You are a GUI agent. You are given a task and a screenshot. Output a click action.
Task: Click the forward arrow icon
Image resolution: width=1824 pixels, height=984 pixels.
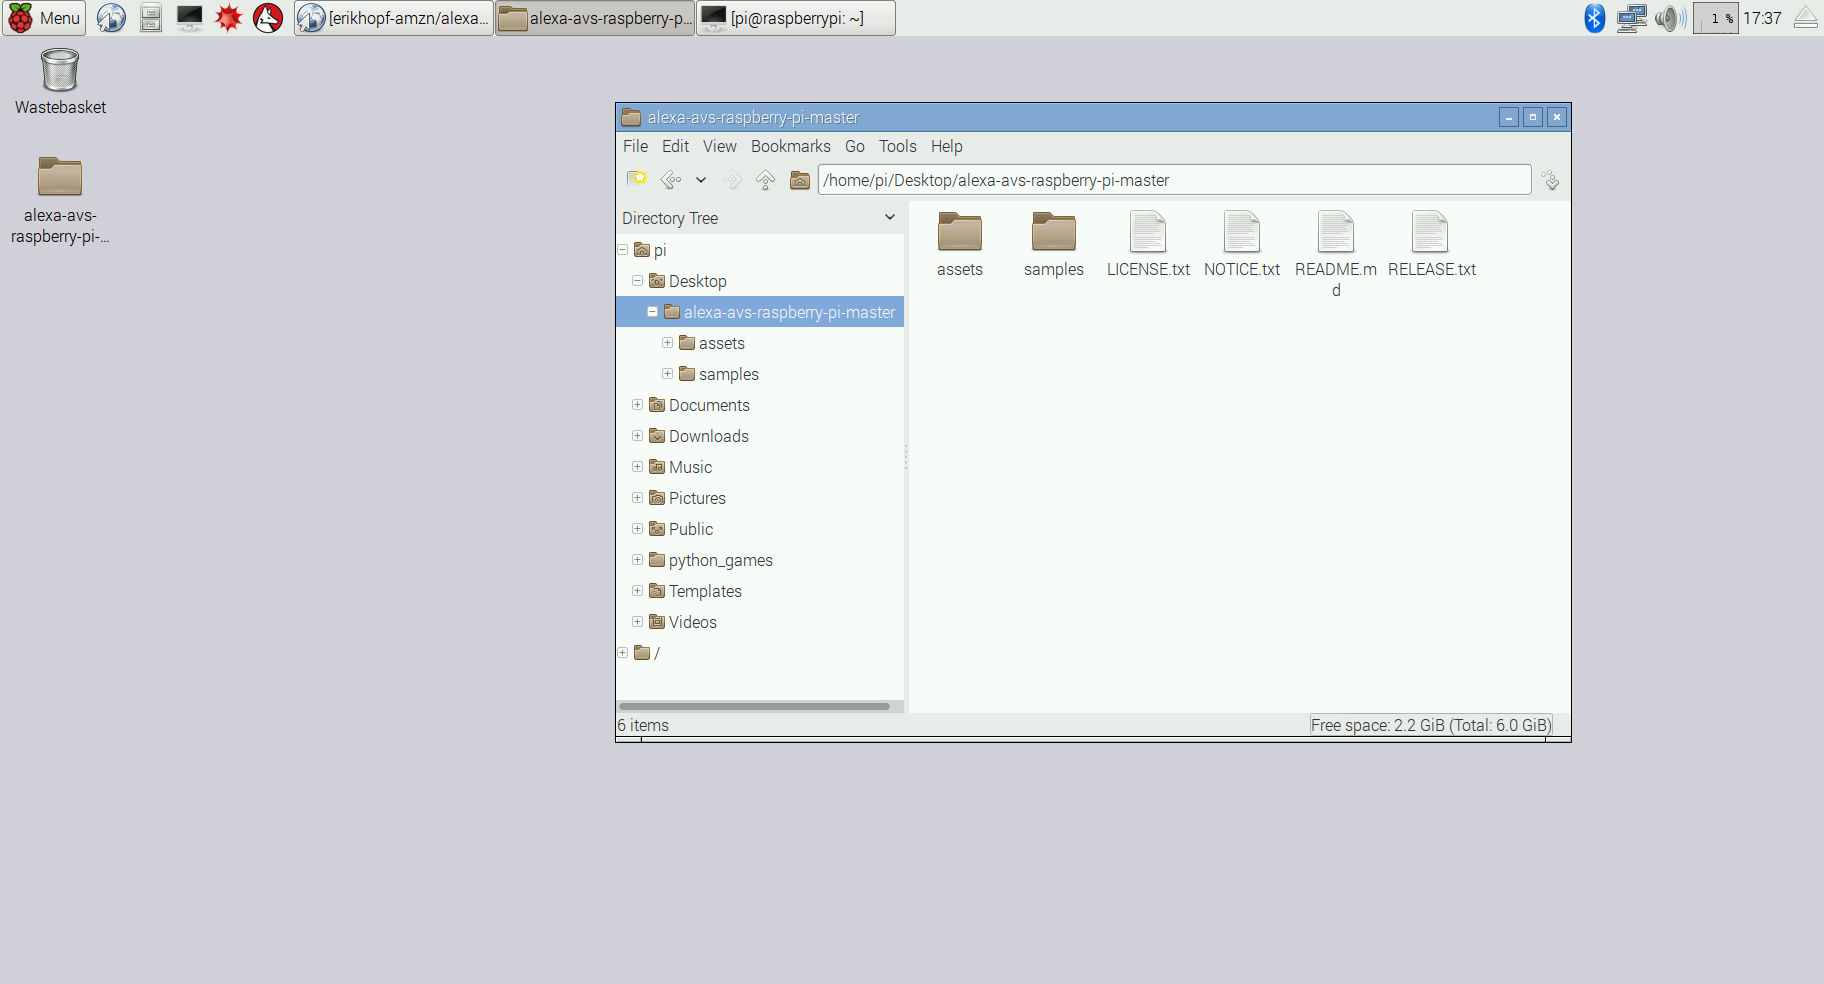pyautogui.click(x=733, y=180)
